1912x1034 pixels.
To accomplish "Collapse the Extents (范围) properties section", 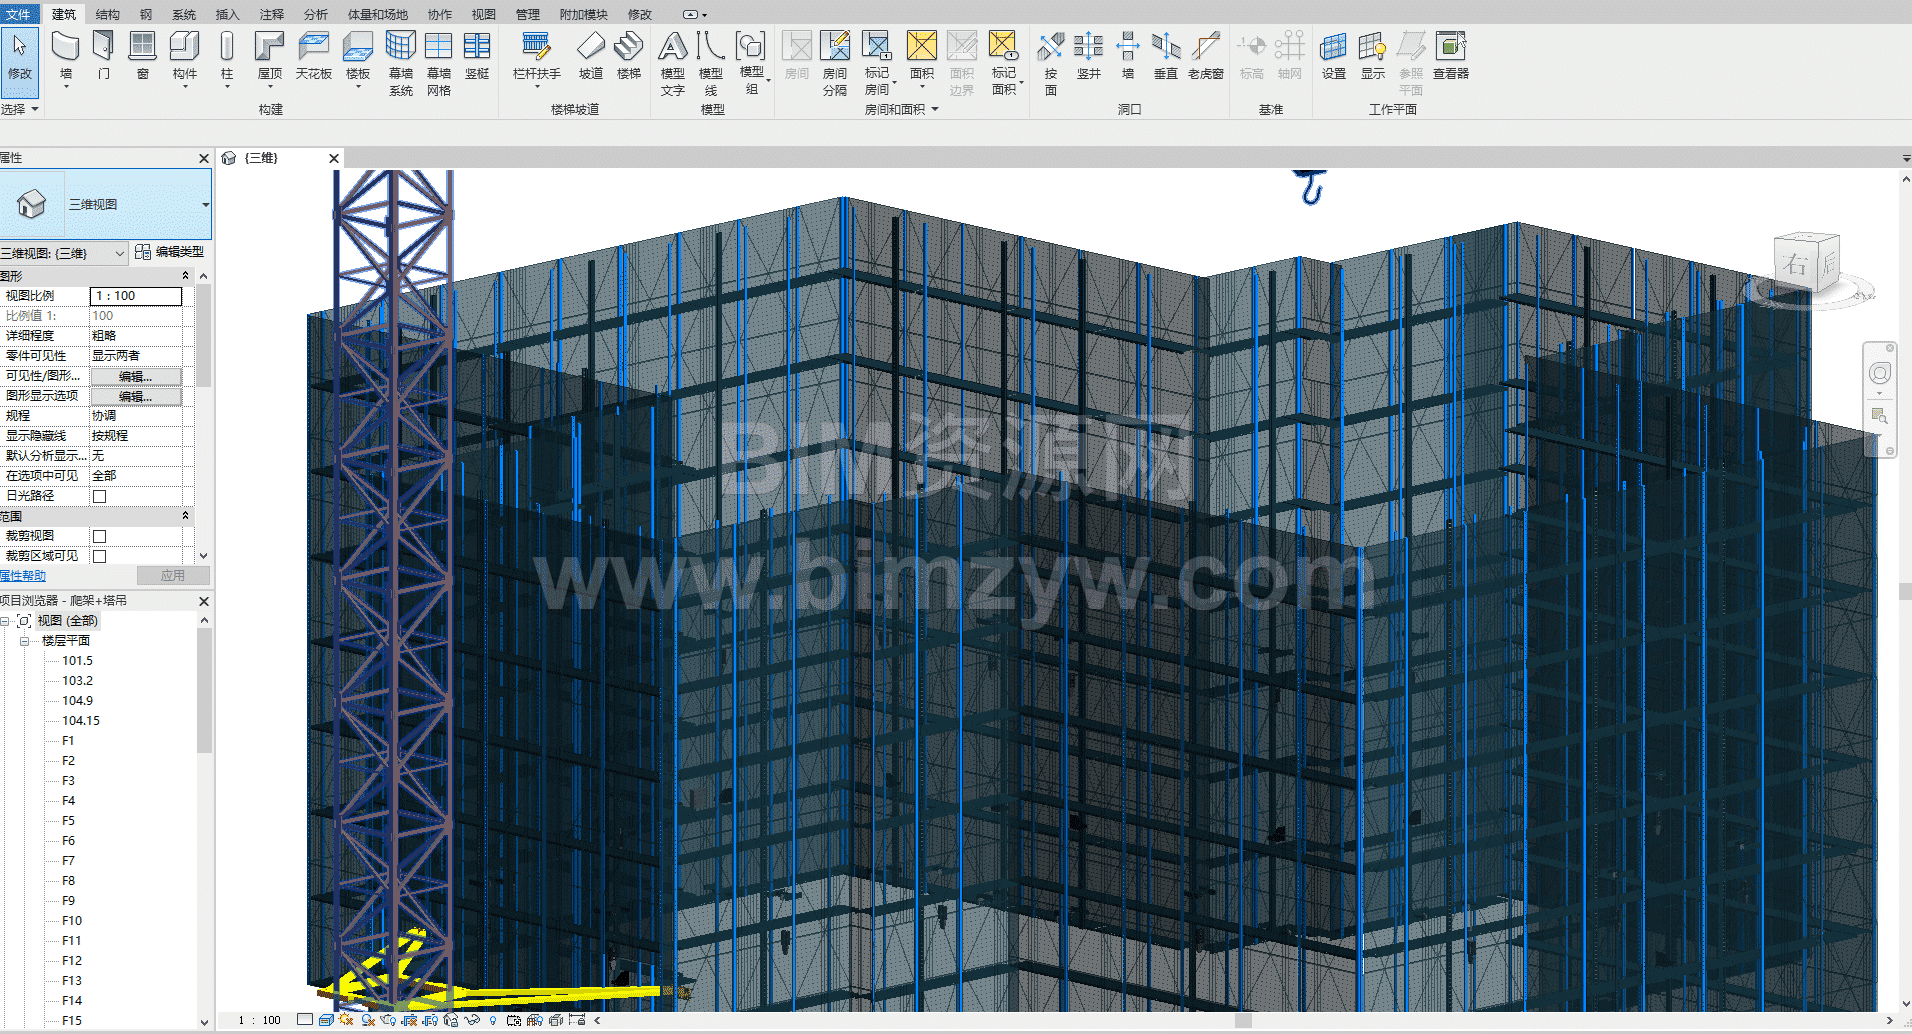I will (185, 516).
